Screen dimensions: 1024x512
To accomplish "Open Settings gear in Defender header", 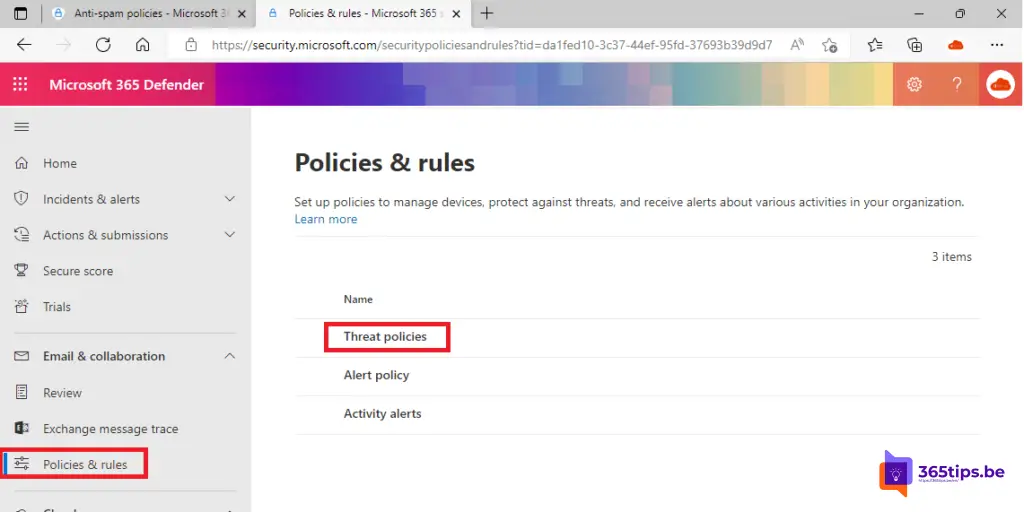I will pos(914,84).
